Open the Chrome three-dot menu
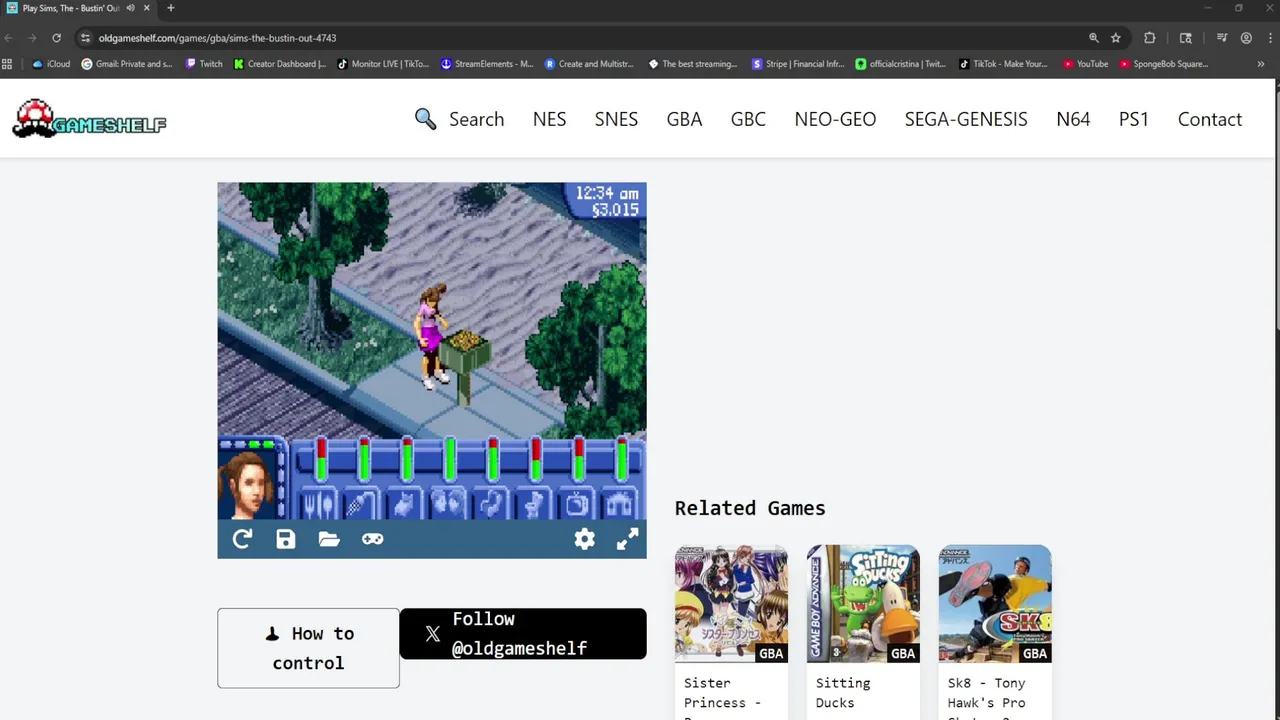 pos(1268,38)
